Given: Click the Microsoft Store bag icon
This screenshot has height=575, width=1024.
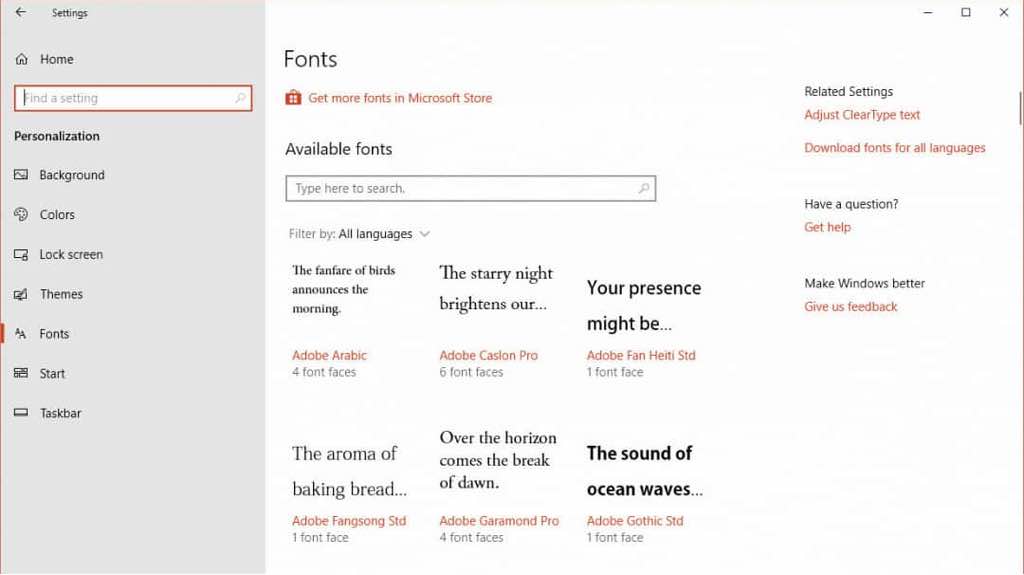Looking at the screenshot, I should pyautogui.click(x=293, y=97).
